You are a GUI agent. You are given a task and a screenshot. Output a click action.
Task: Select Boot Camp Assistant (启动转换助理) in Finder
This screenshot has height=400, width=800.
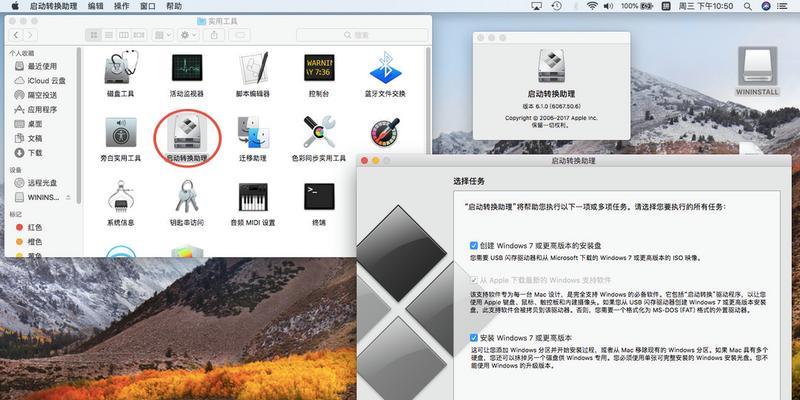pos(187,132)
